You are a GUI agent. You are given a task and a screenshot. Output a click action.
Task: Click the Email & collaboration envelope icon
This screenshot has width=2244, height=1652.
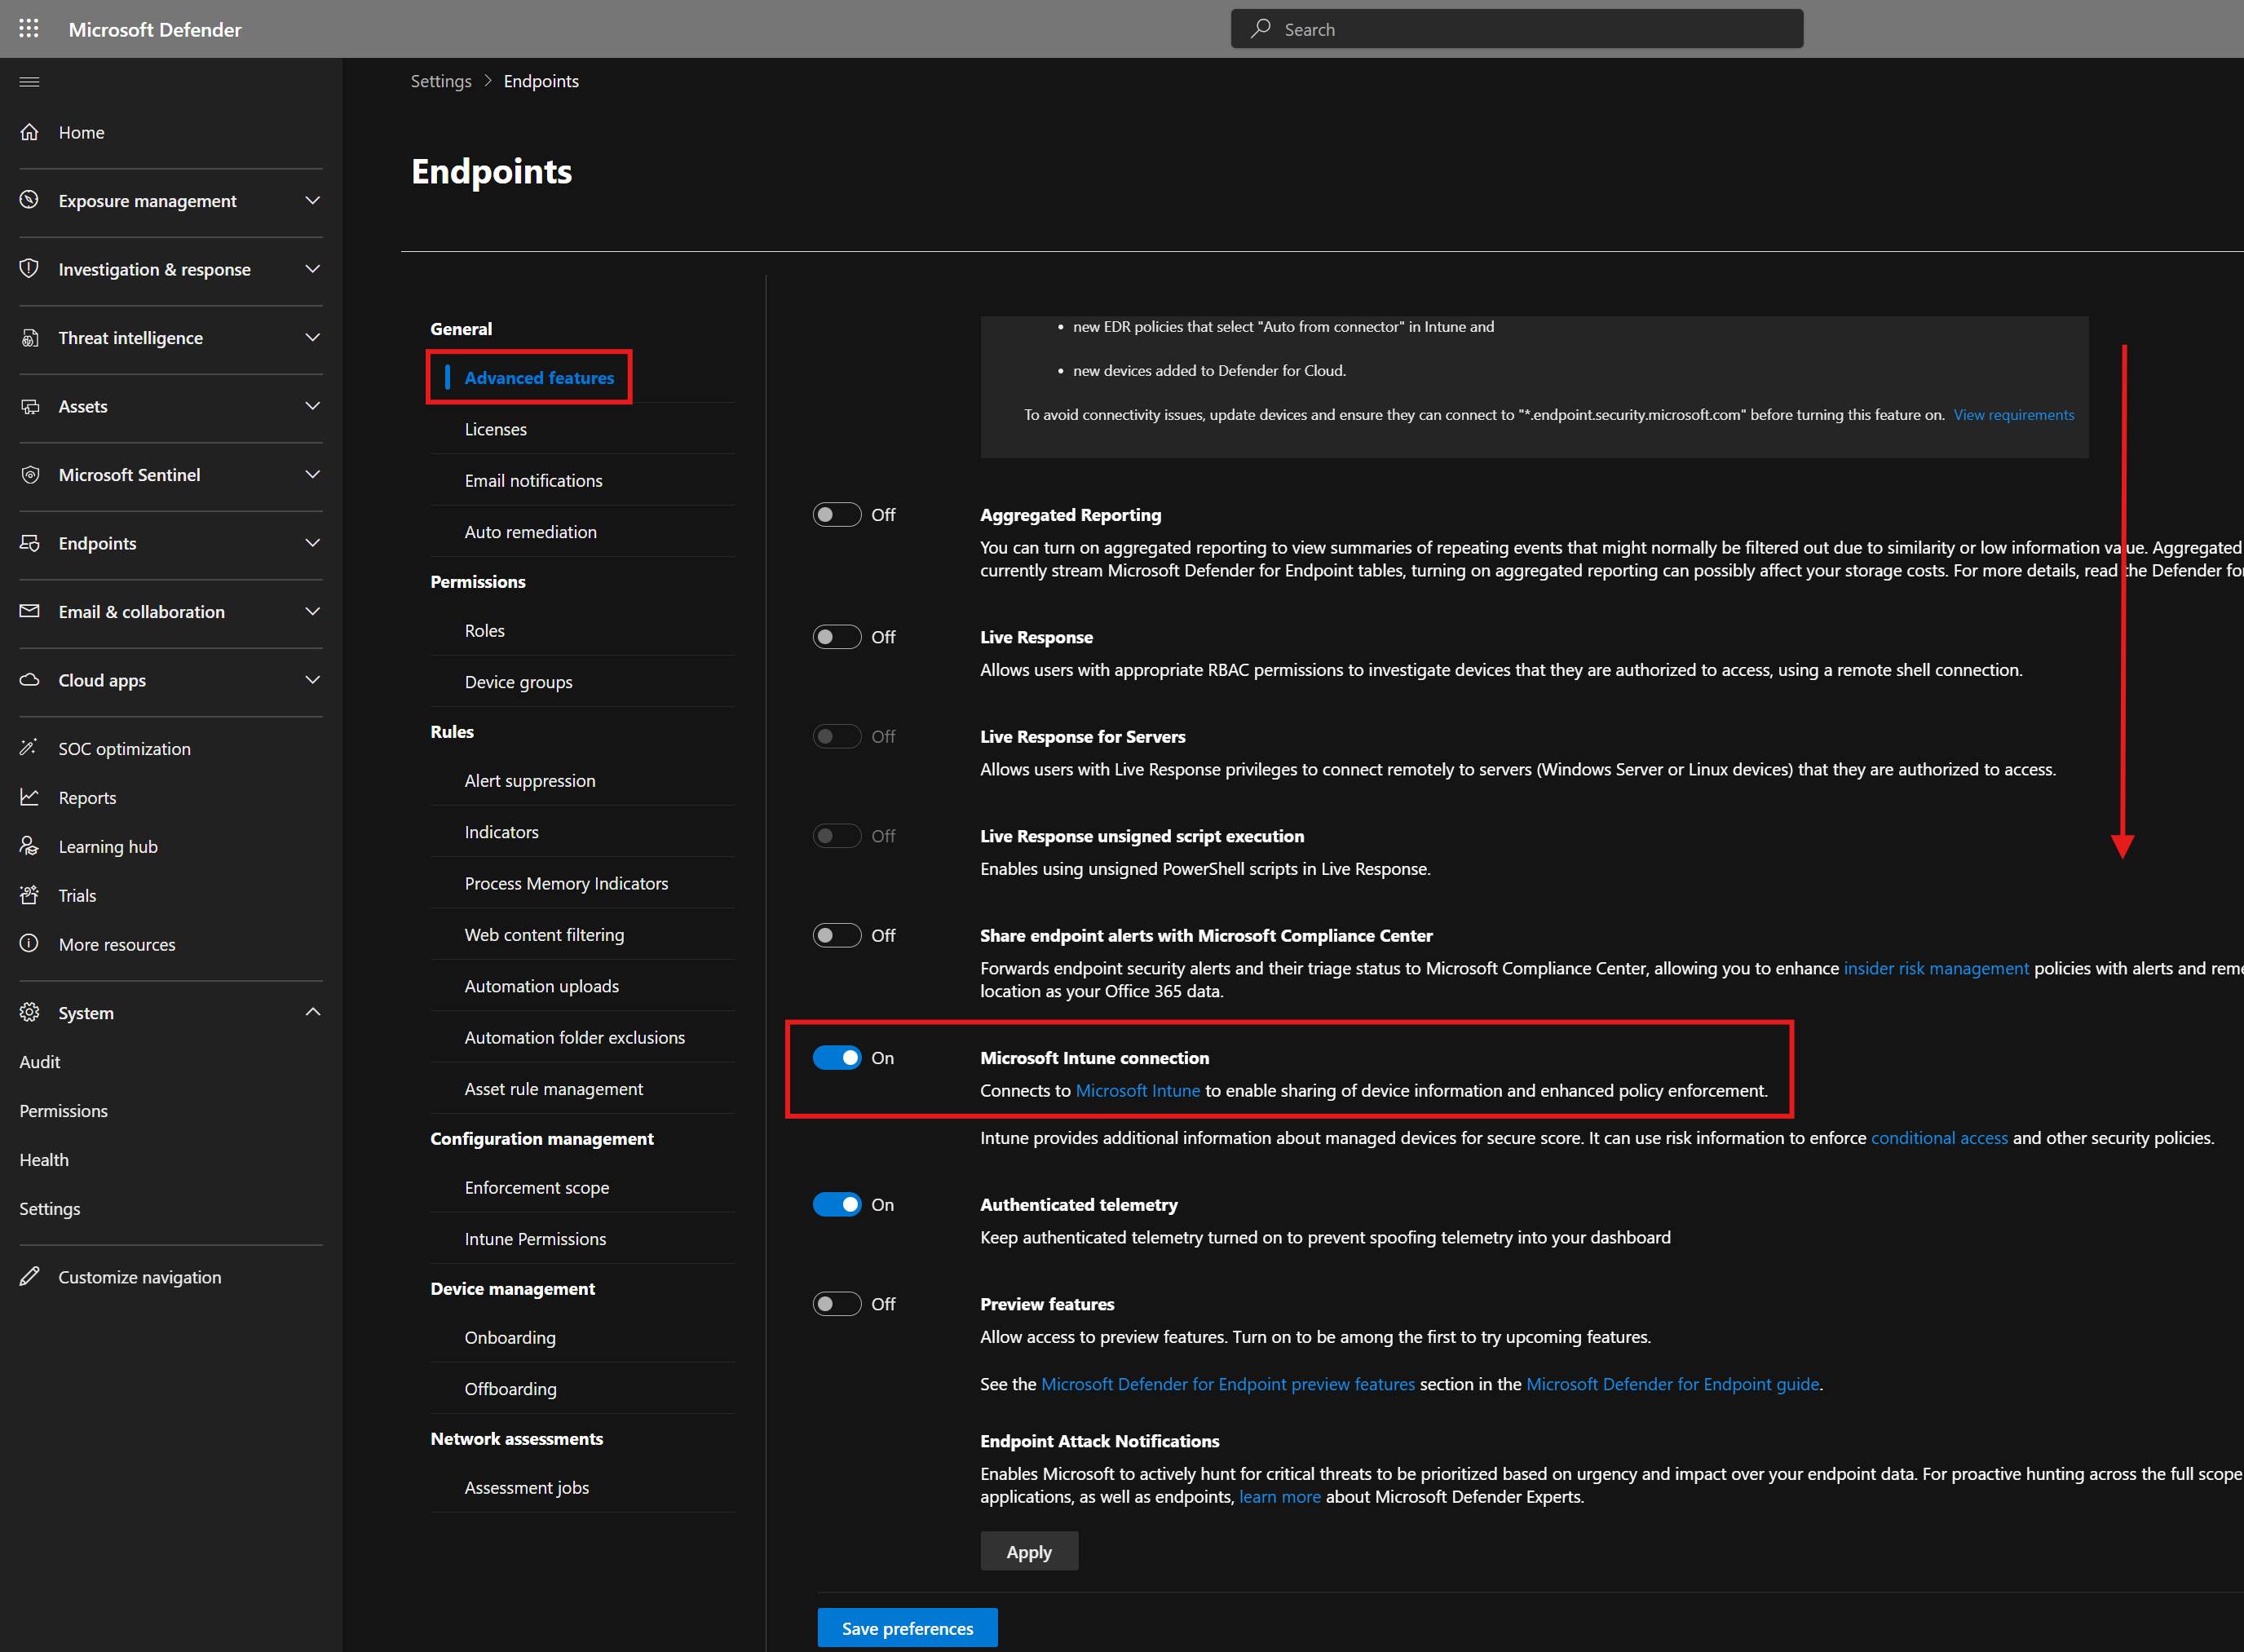point(29,611)
